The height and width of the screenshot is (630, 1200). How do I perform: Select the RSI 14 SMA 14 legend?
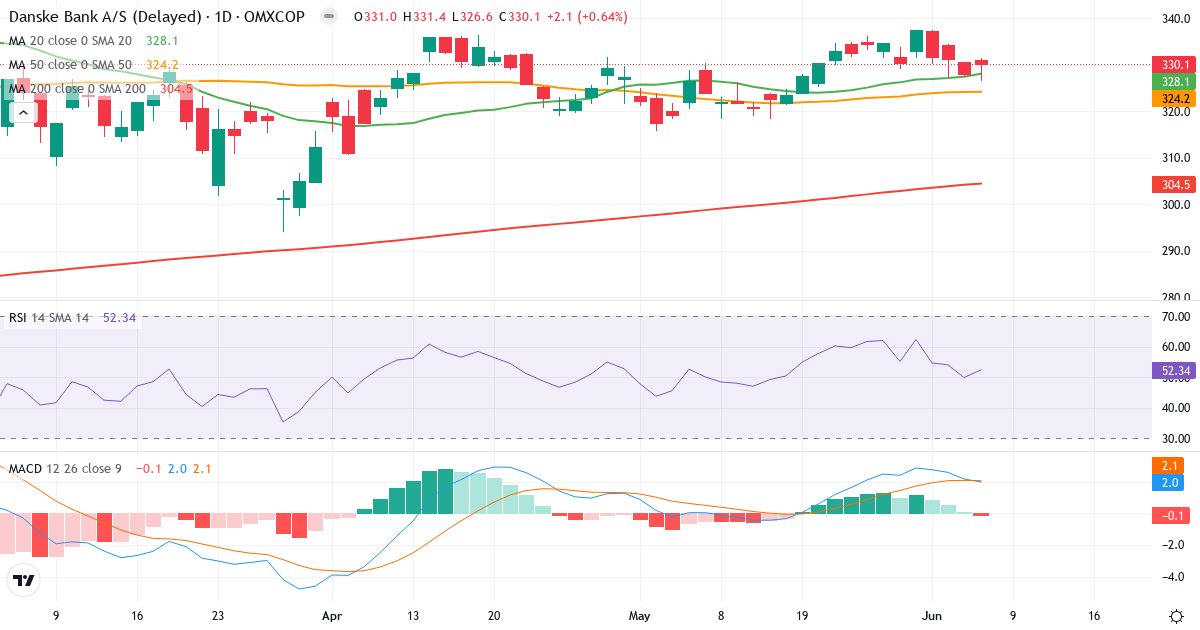49,318
